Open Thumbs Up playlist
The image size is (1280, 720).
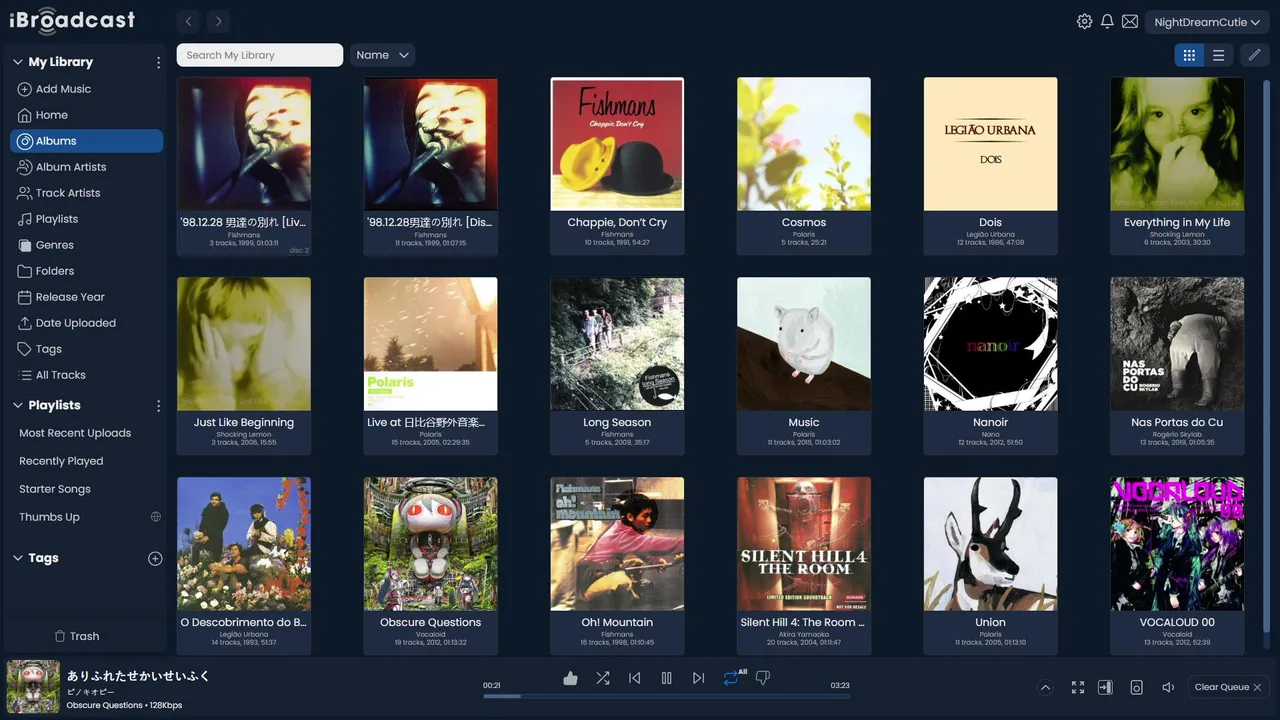pyautogui.click(x=49, y=517)
